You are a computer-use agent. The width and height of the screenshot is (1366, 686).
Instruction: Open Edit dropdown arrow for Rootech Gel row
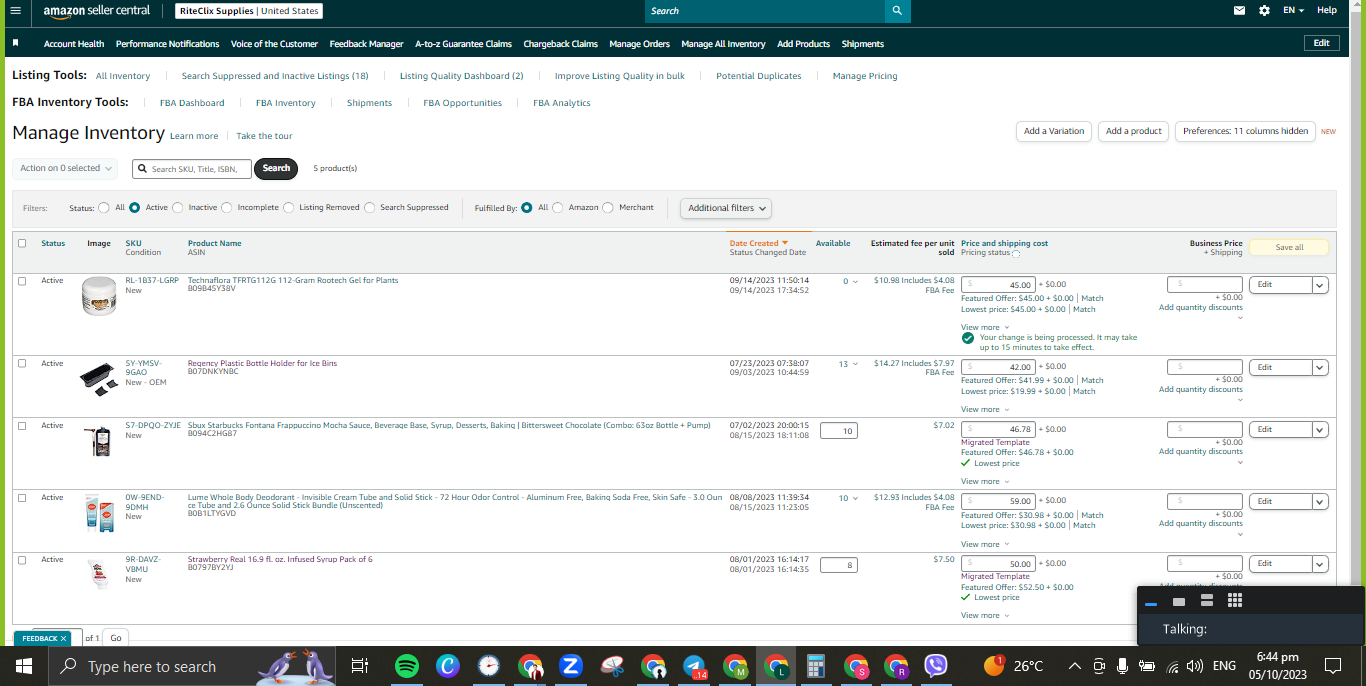pyautogui.click(x=1320, y=285)
